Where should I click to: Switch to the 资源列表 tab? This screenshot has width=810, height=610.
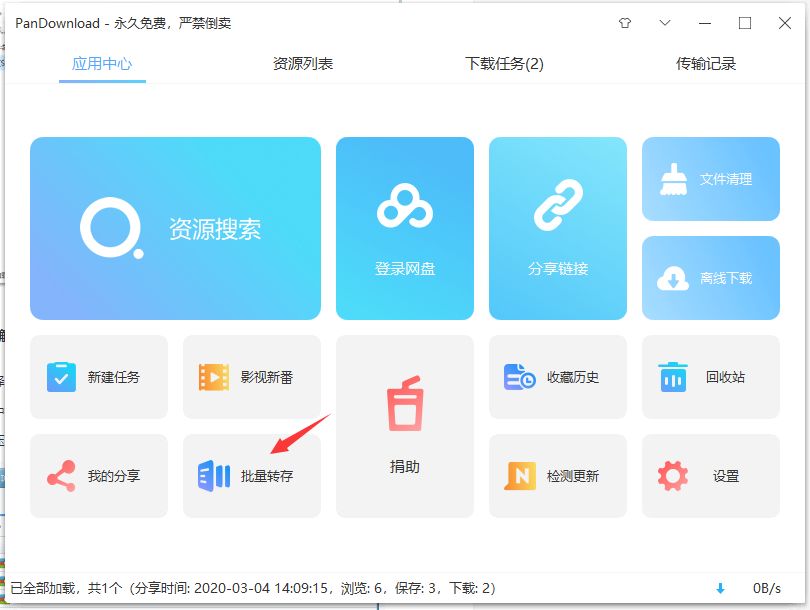(303, 64)
